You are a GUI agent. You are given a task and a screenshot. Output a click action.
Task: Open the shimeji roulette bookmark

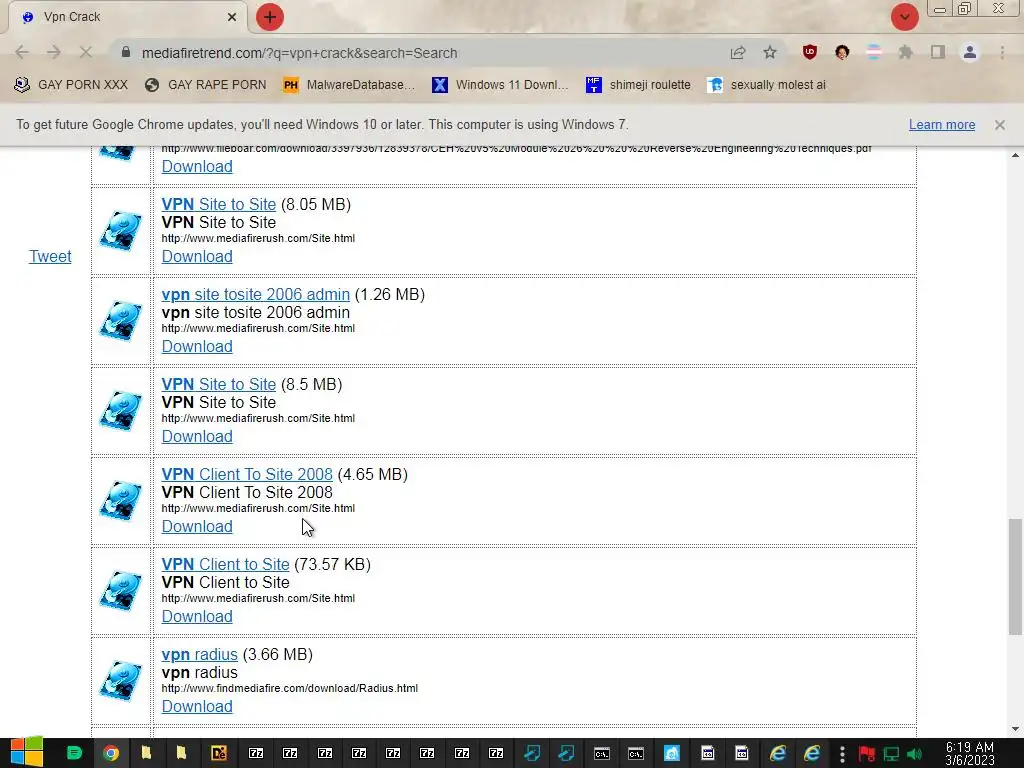638,85
